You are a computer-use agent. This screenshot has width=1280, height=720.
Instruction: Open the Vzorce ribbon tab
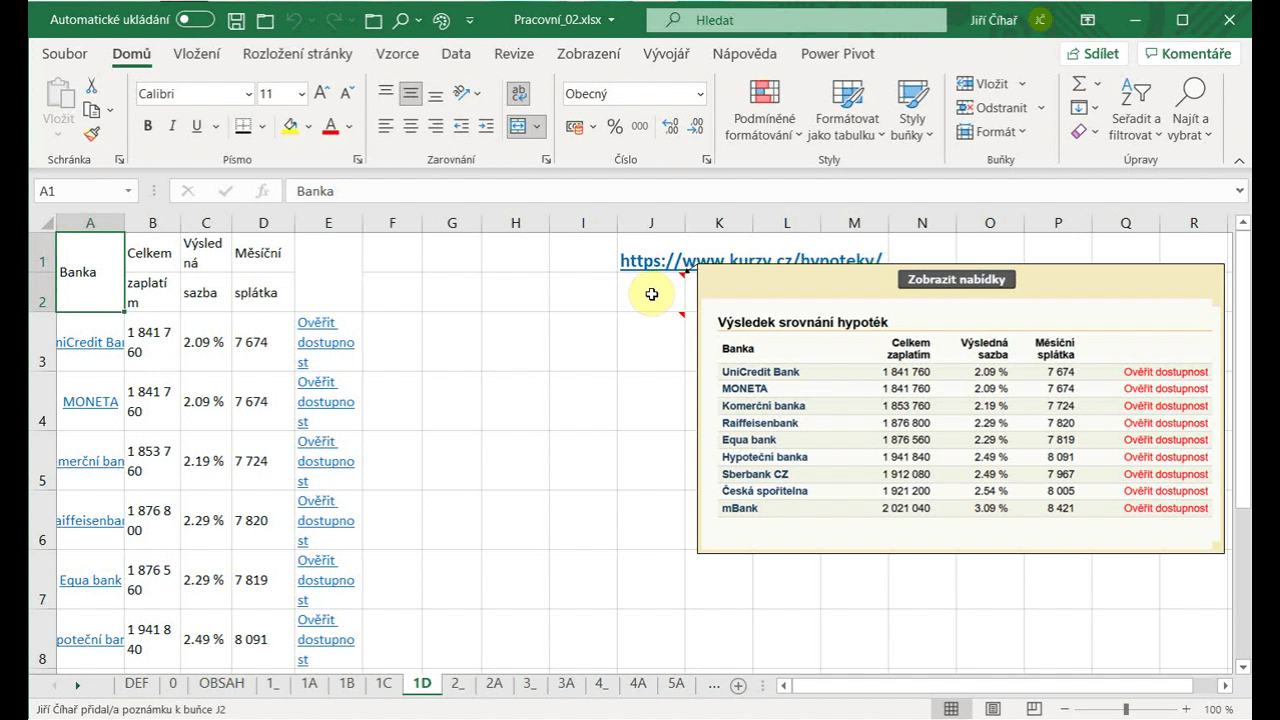(x=397, y=54)
